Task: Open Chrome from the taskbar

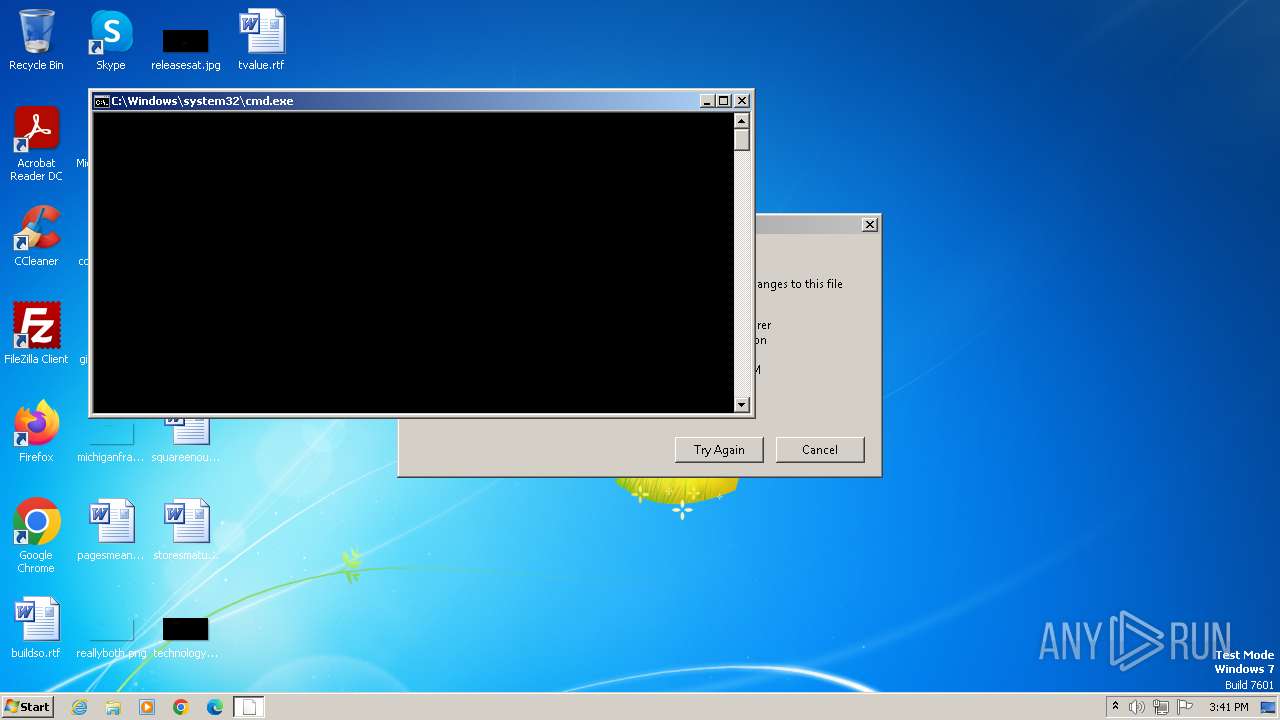Action: pyautogui.click(x=181, y=707)
